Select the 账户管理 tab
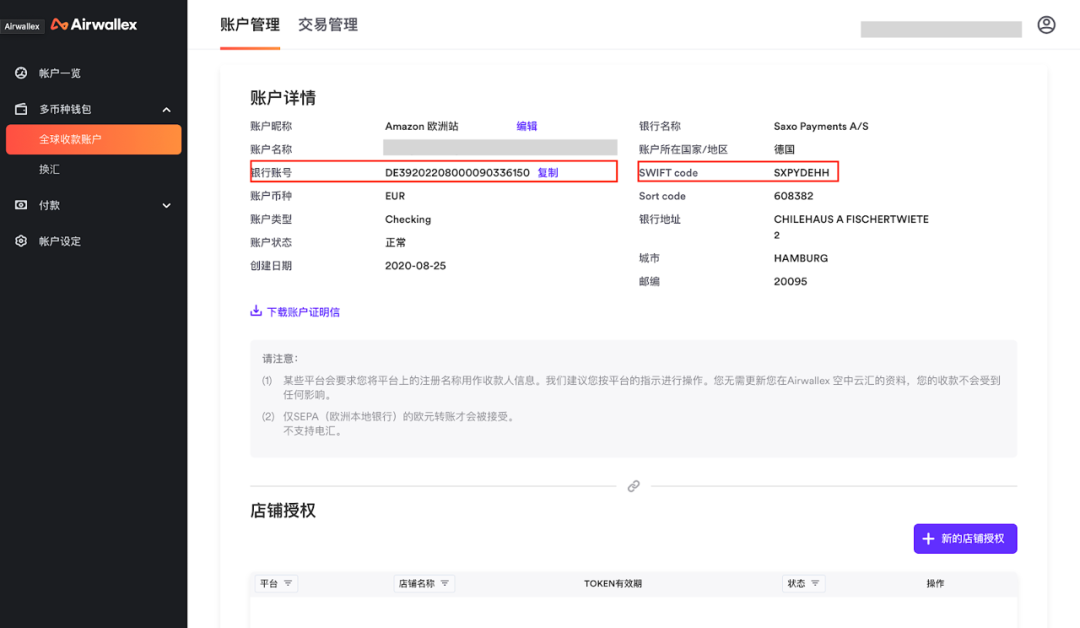The height and width of the screenshot is (628, 1080). pos(248,25)
